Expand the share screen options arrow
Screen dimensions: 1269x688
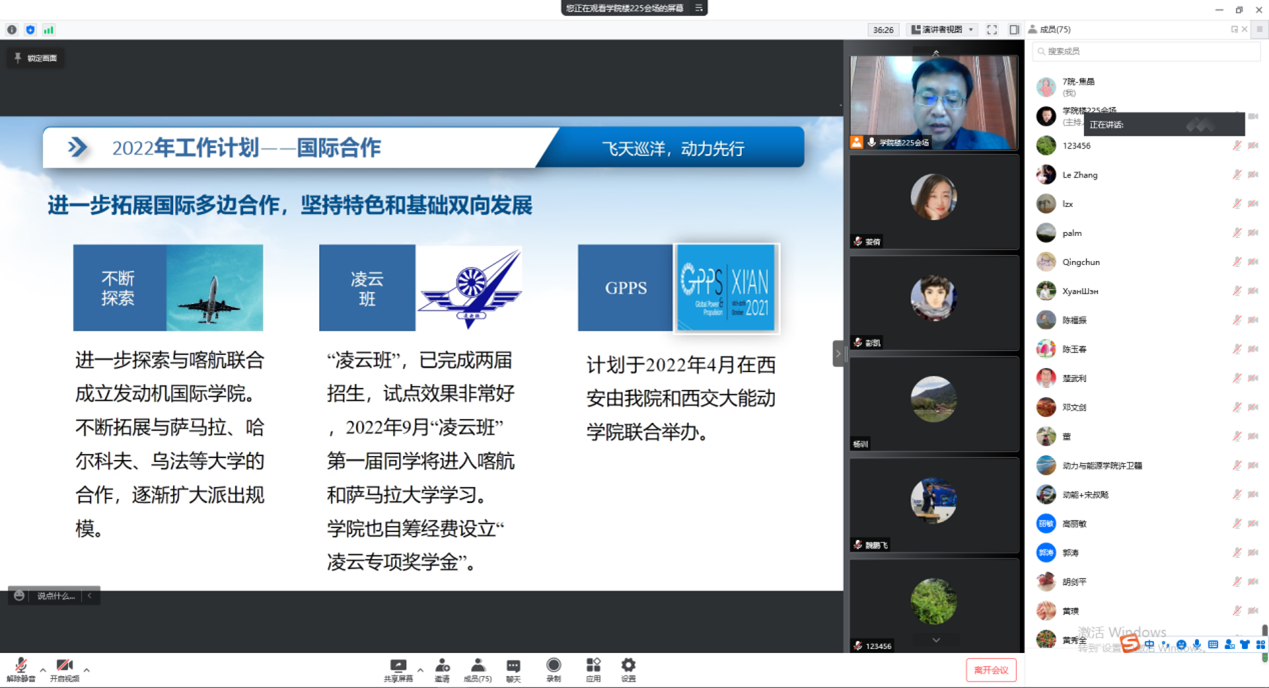[x=420, y=670]
